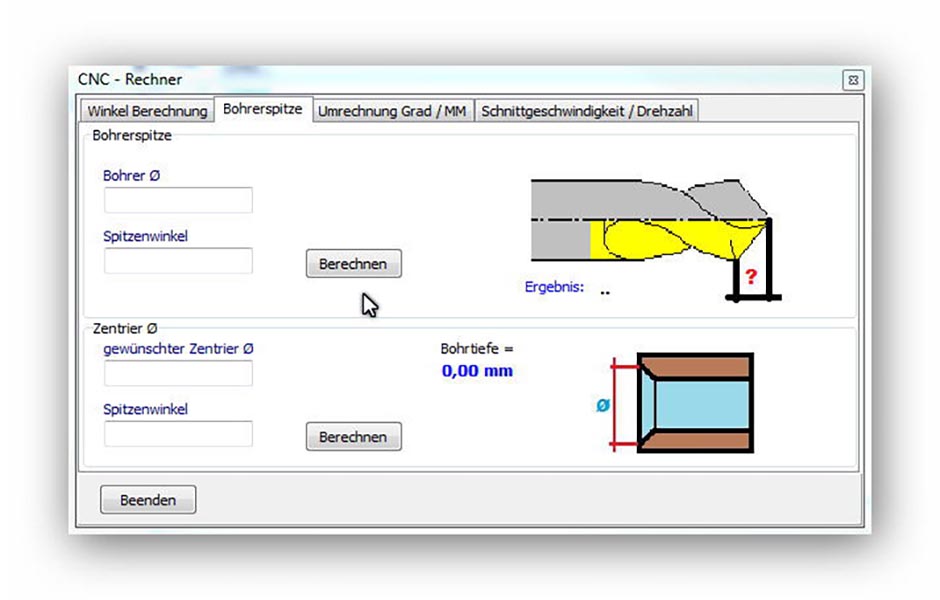Image resolution: width=940 pixels, height=600 pixels.
Task: Click the Ergebnis result label
Action: [554, 287]
